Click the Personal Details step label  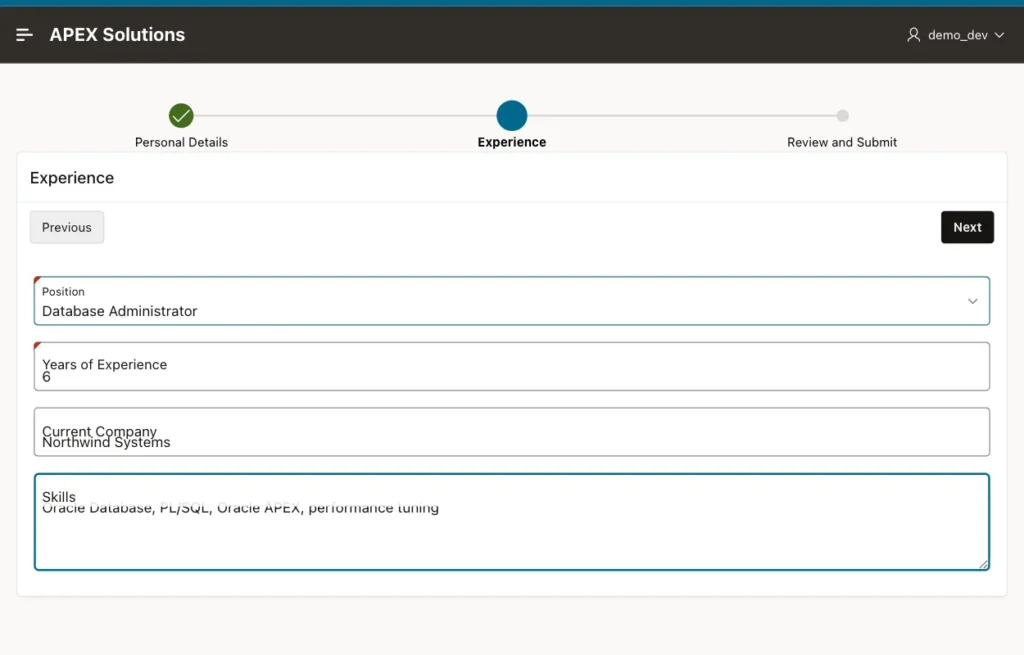tap(181, 142)
